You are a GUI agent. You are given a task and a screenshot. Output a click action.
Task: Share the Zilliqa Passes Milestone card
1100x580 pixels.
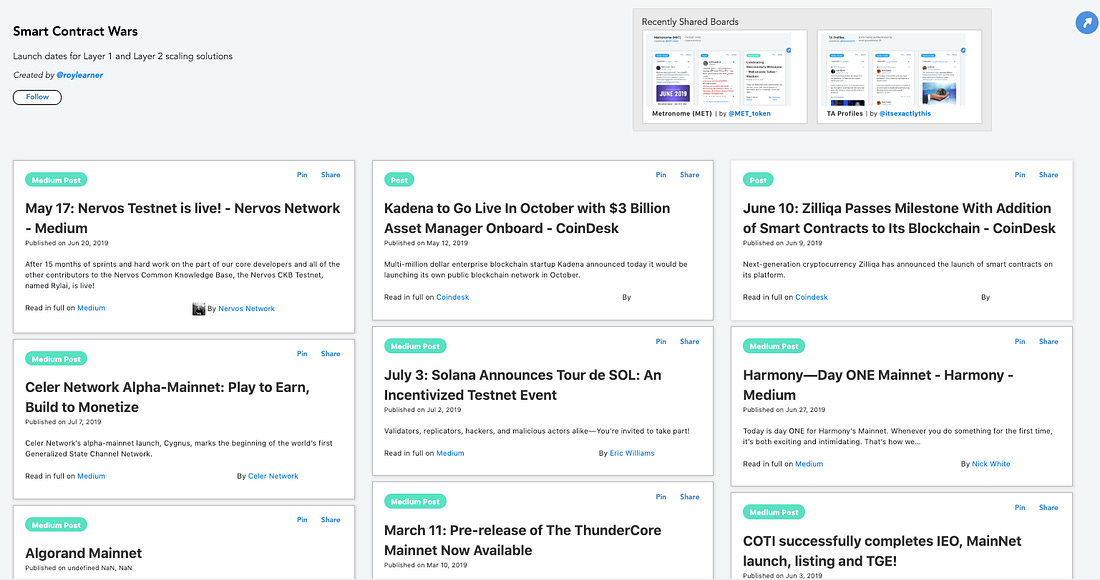pyautogui.click(x=1049, y=175)
